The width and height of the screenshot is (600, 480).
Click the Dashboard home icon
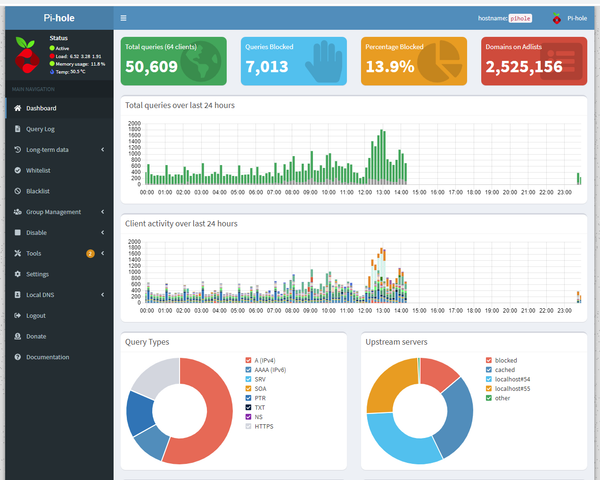[x=18, y=108]
